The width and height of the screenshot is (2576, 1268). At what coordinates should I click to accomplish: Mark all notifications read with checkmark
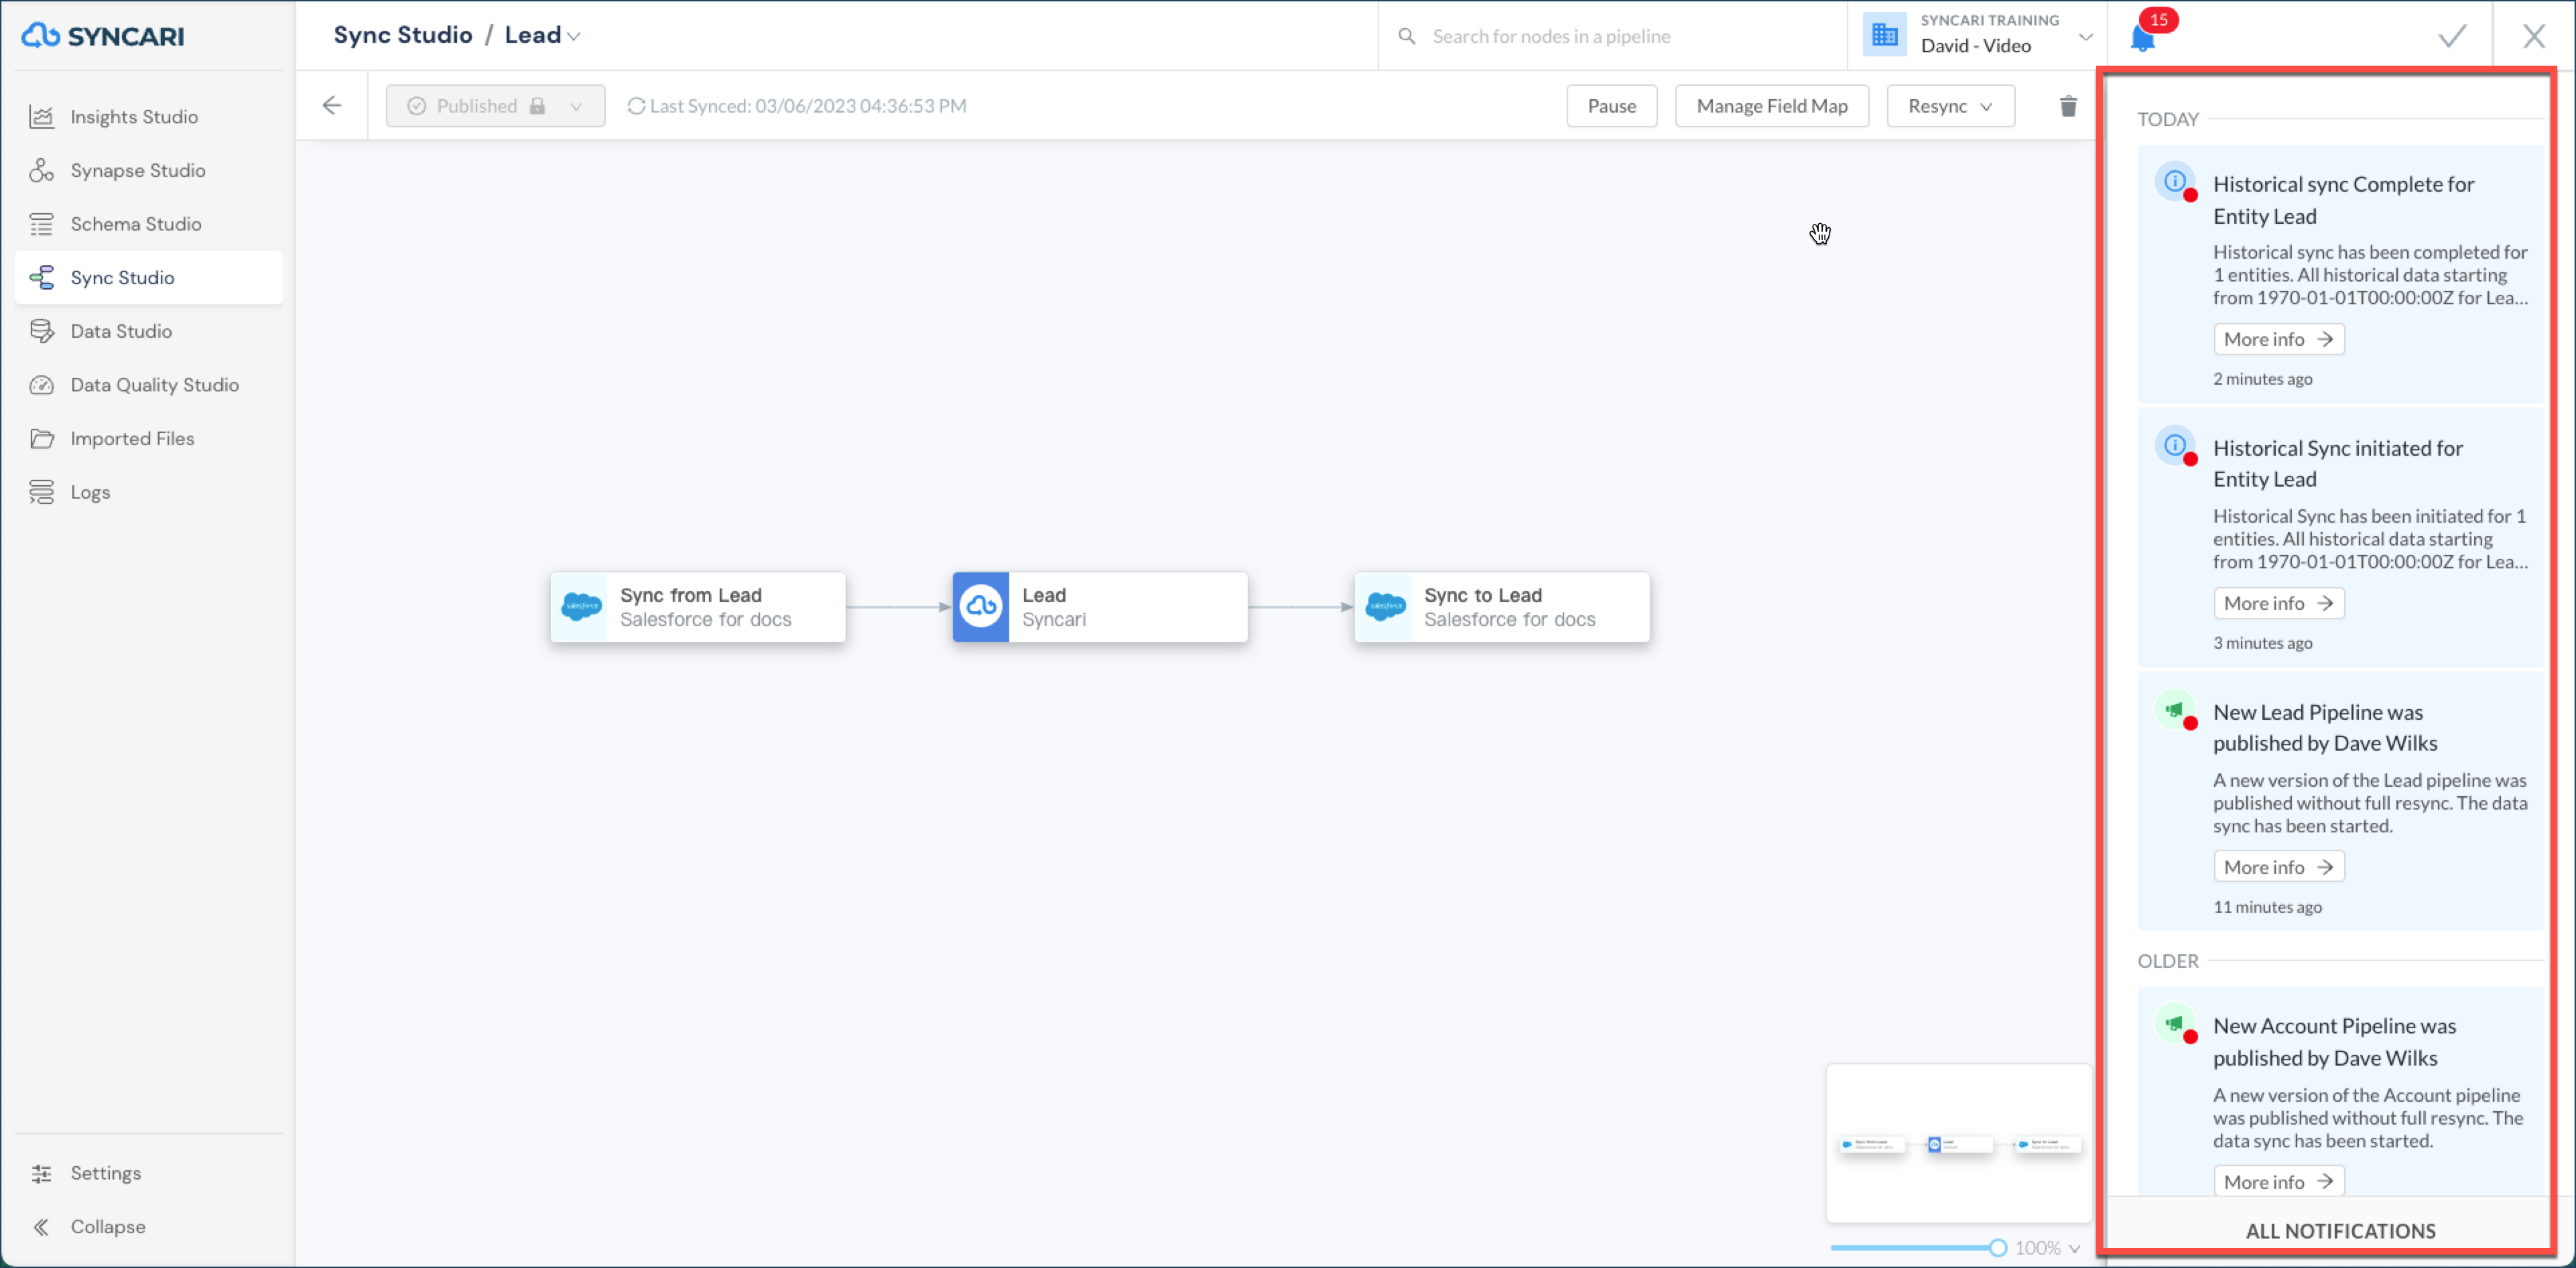(2452, 36)
